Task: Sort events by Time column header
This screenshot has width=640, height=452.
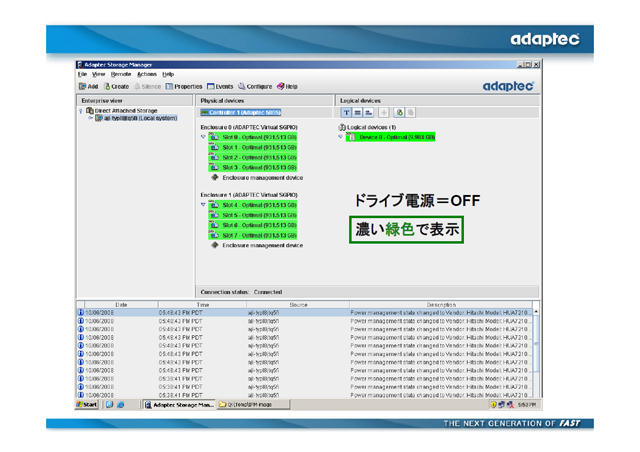Action: point(202,305)
